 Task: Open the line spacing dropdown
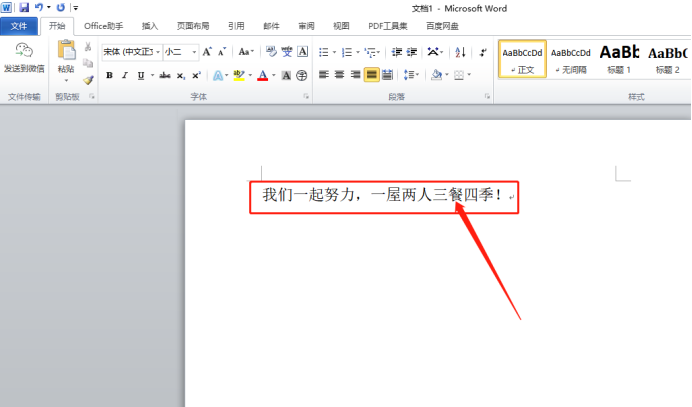pos(411,75)
